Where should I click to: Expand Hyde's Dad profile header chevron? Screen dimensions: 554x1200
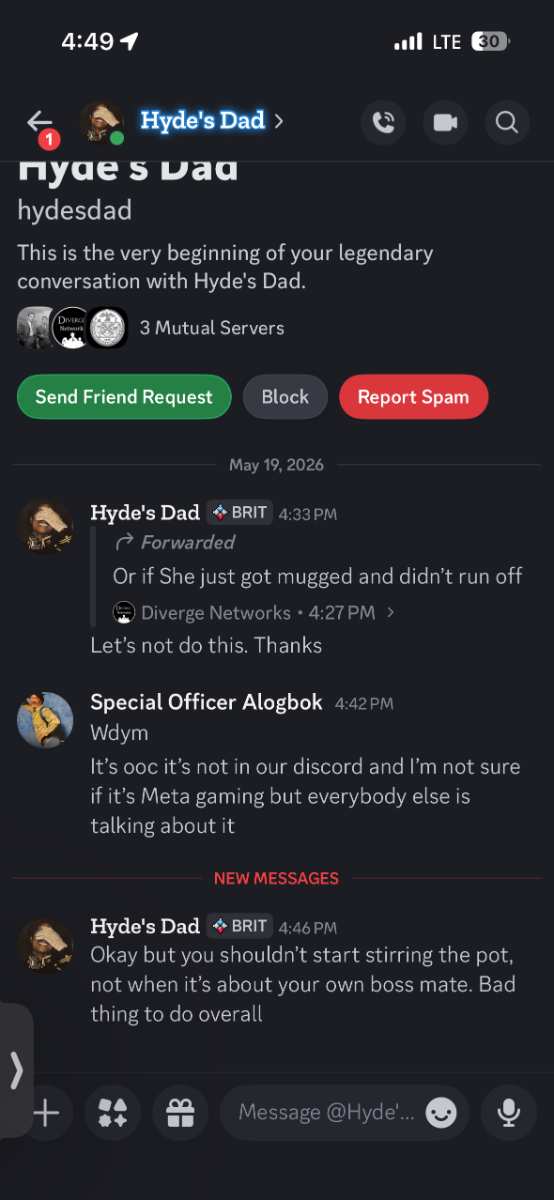click(279, 121)
